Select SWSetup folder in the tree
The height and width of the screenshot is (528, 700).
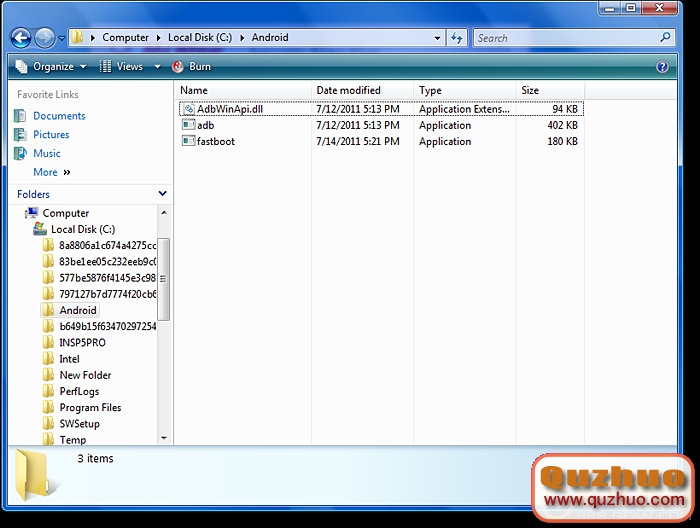coord(79,424)
